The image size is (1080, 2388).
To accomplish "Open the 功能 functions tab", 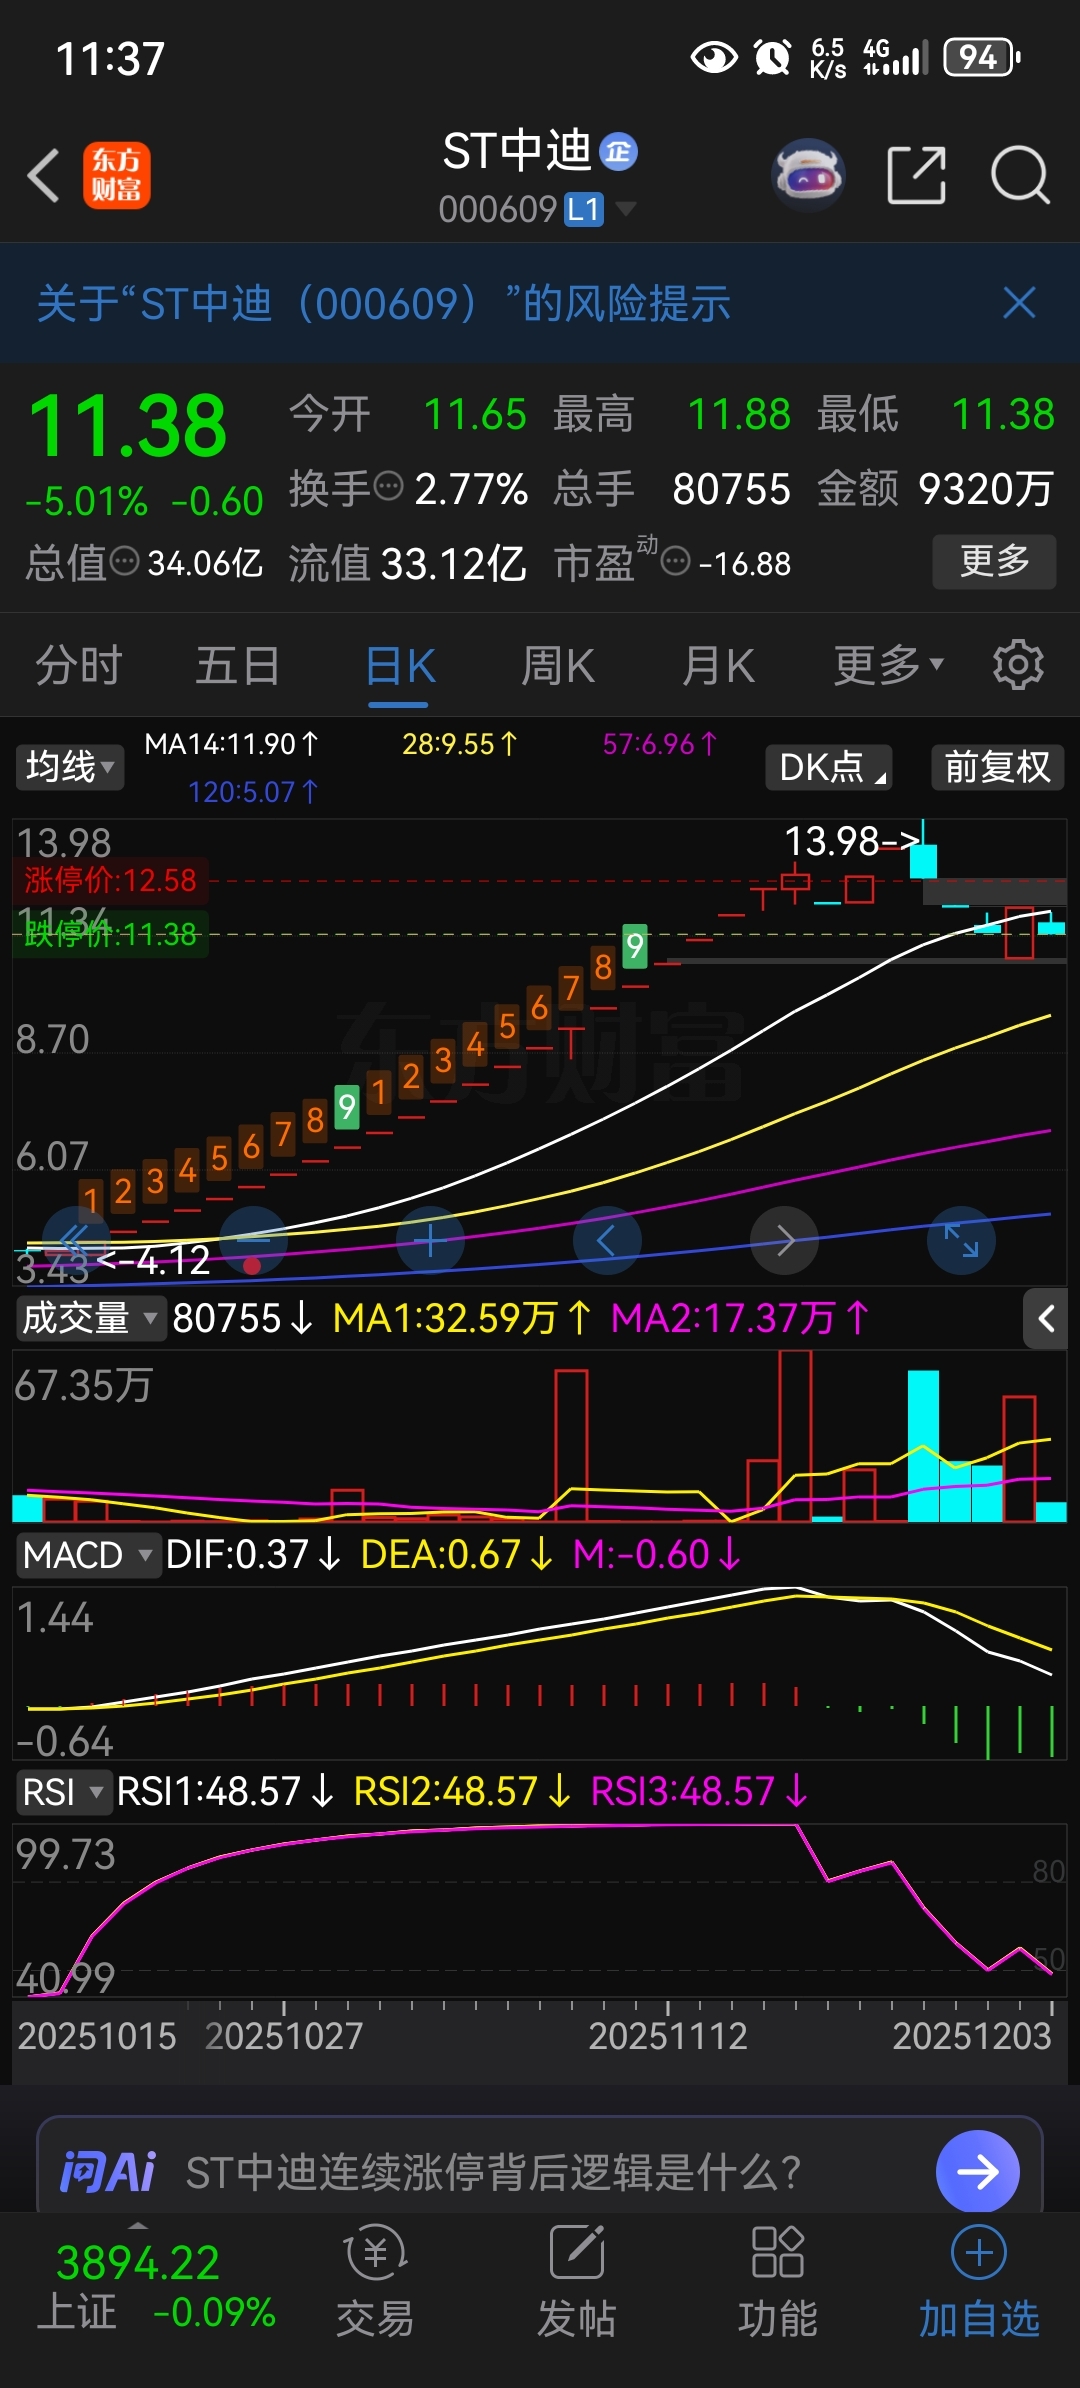I will click(x=778, y=2283).
